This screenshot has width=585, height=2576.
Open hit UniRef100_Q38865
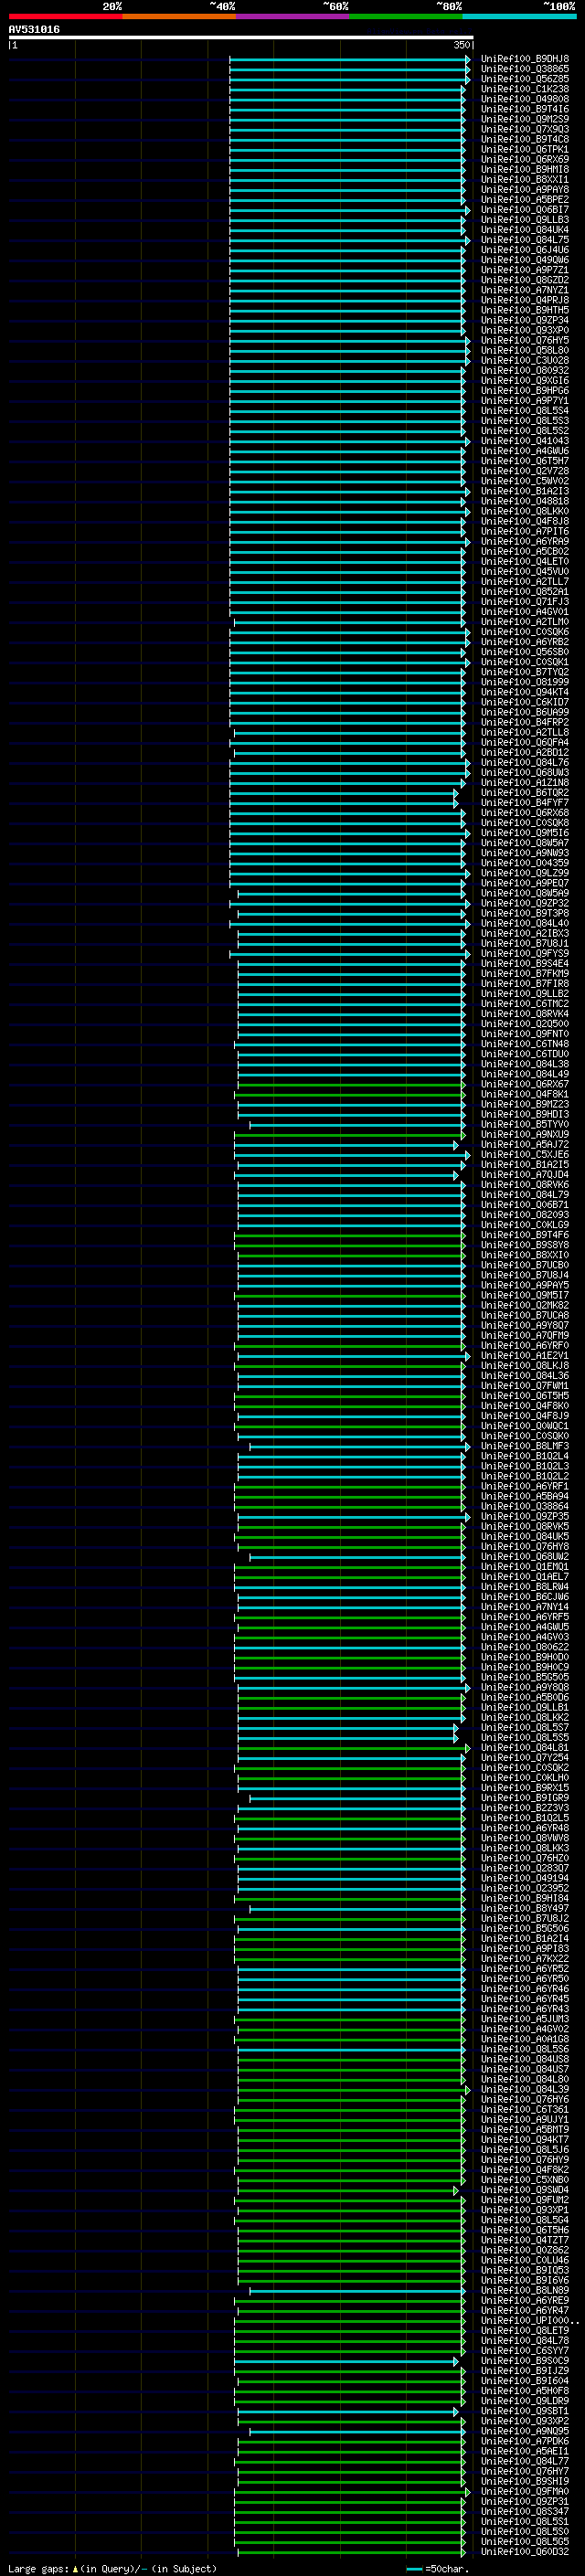point(525,69)
